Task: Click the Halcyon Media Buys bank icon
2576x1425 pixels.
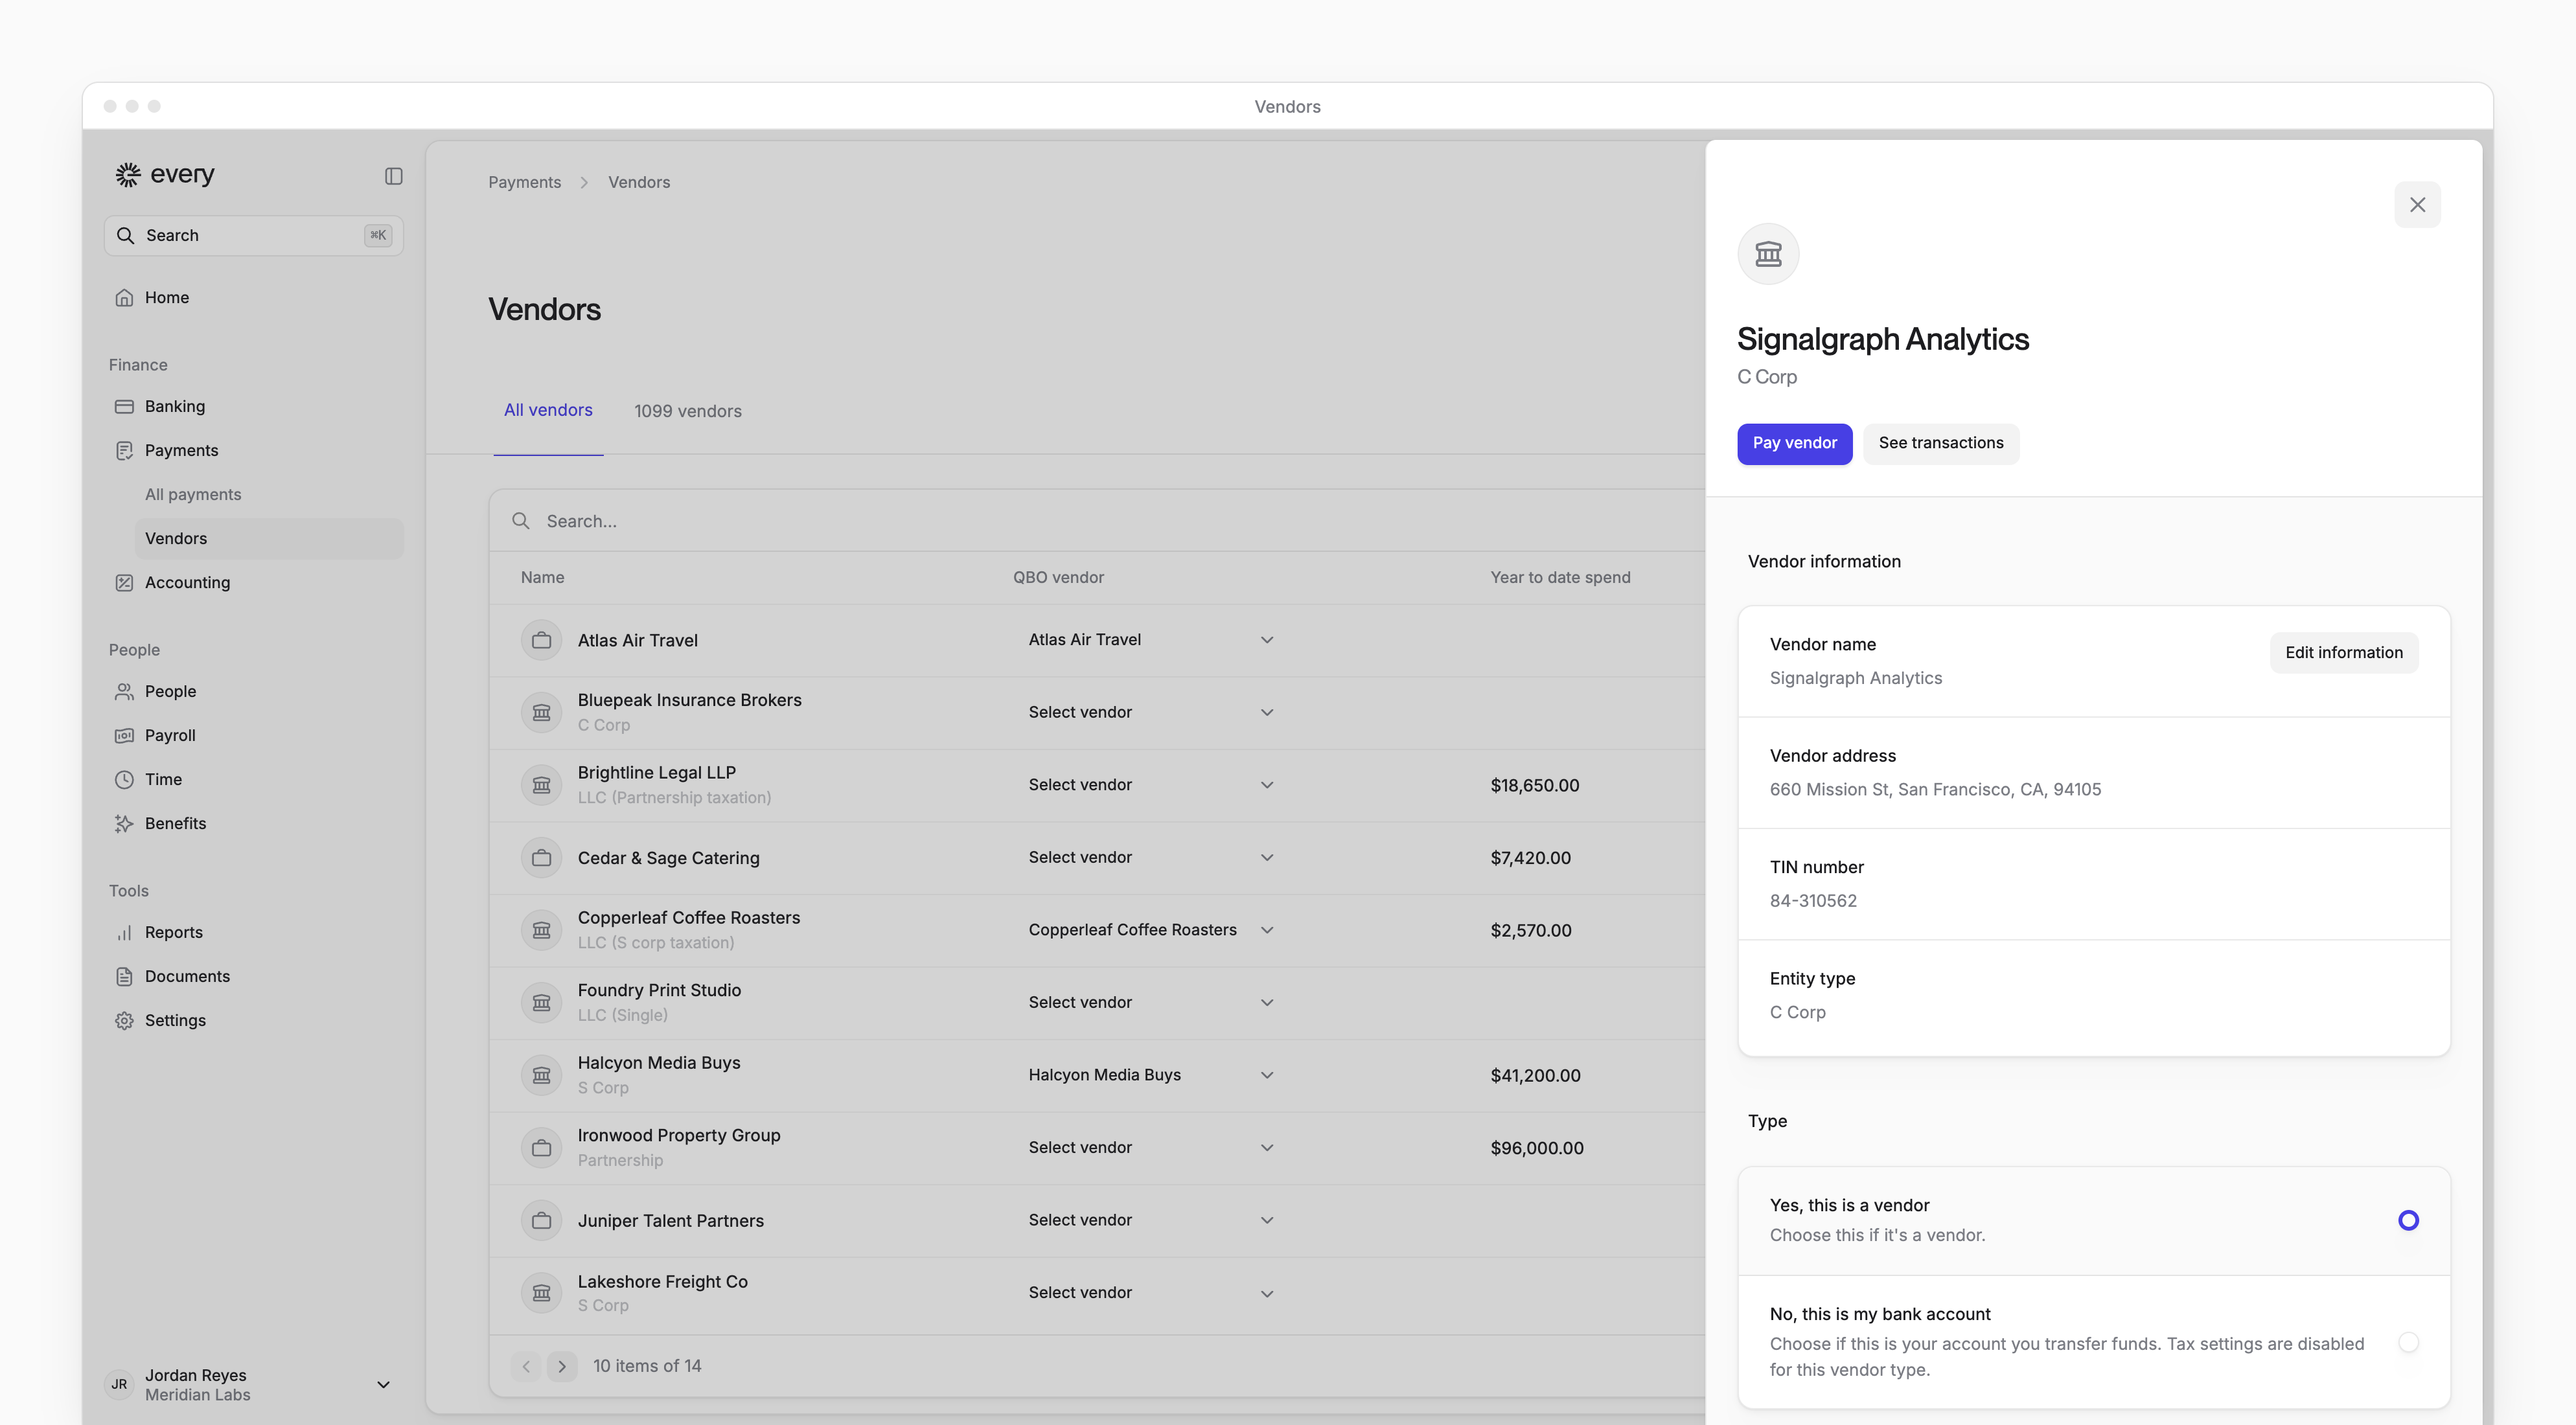Action: pos(541,1075)
